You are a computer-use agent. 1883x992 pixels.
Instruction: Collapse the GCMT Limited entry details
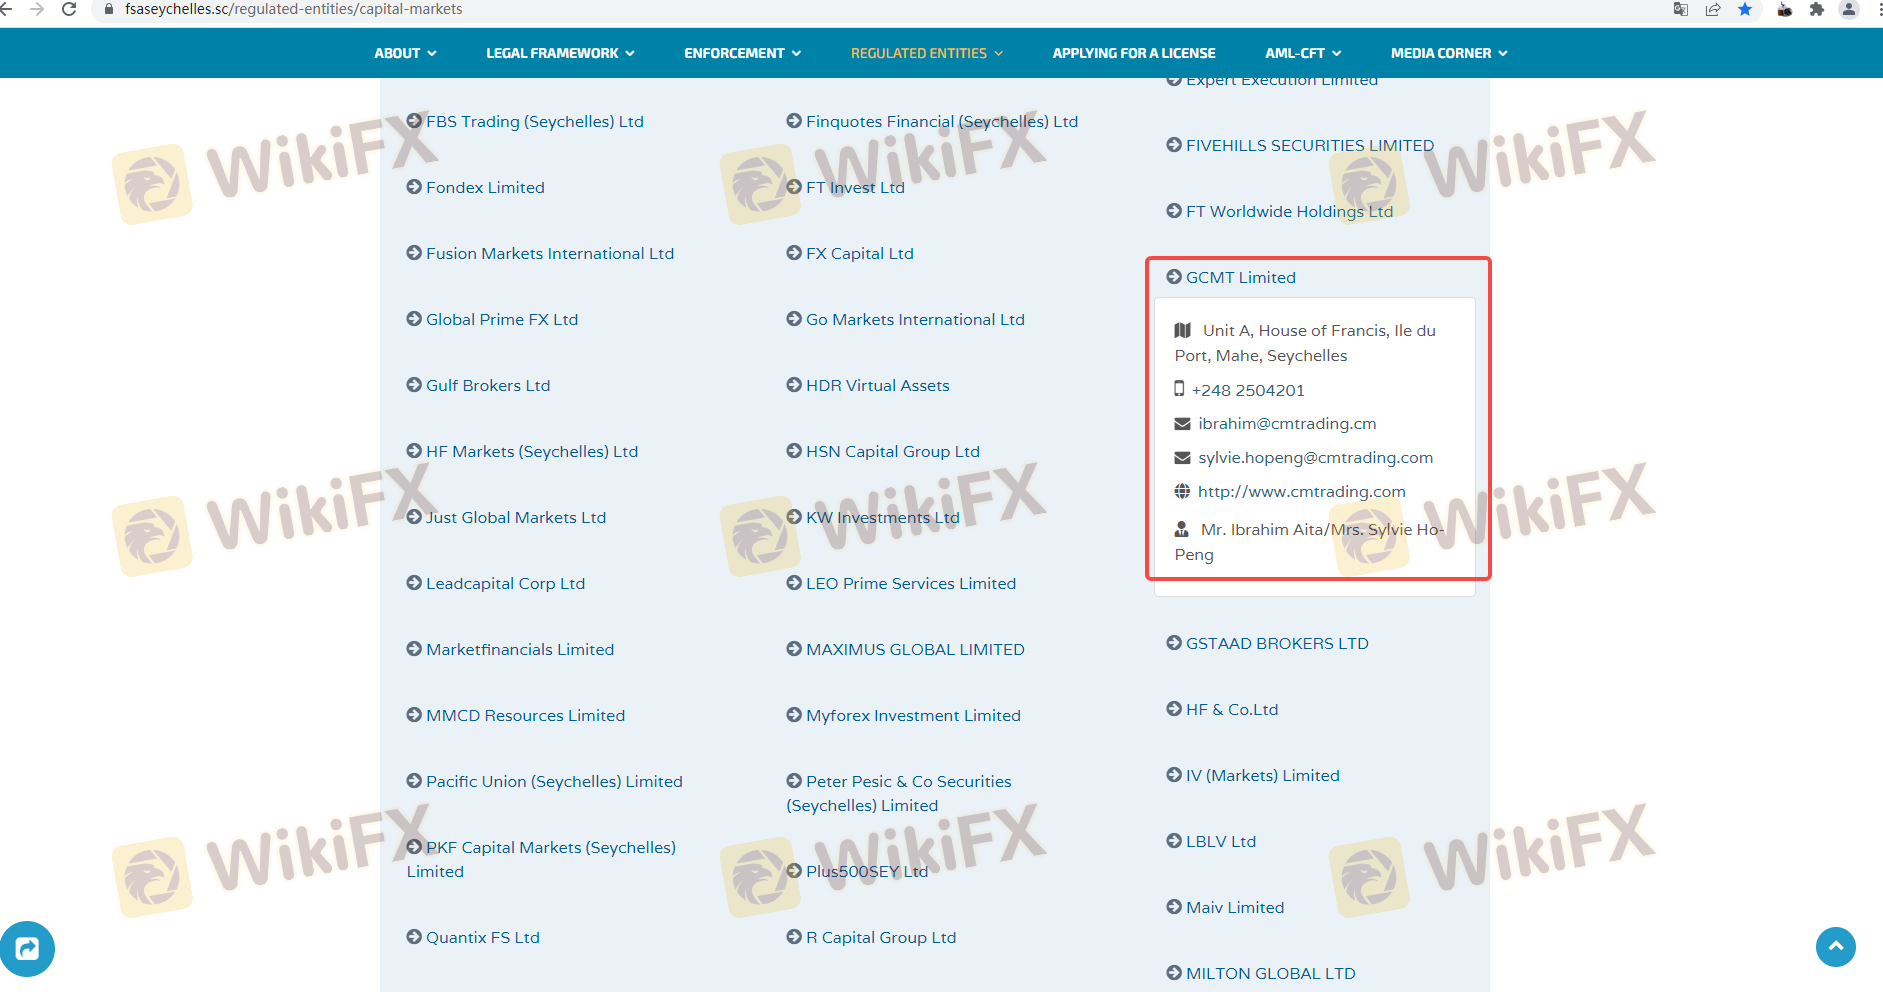coord(1239,278)
